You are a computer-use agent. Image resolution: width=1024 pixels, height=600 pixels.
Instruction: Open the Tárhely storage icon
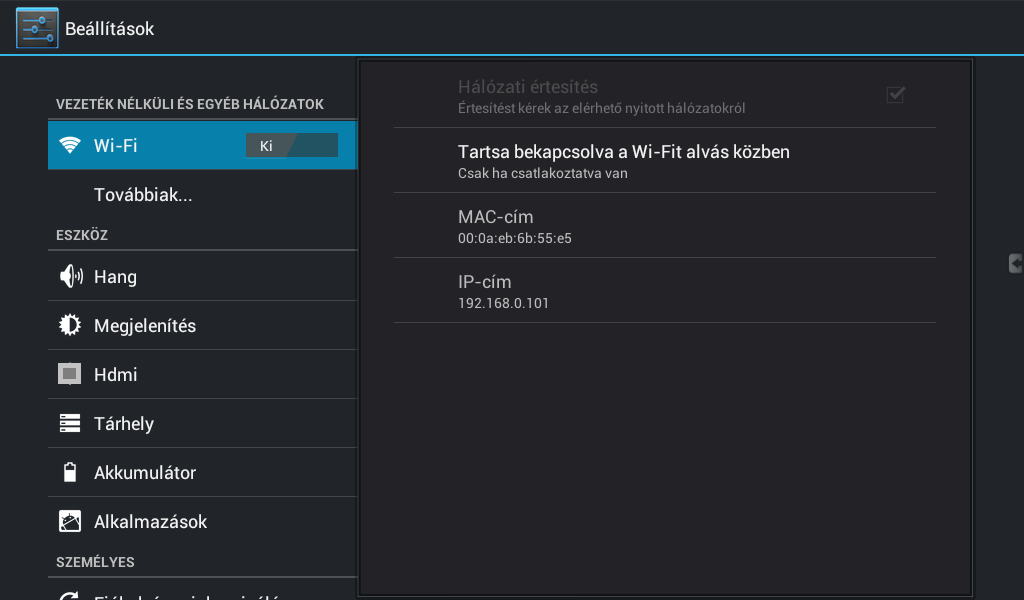(70, 423)
